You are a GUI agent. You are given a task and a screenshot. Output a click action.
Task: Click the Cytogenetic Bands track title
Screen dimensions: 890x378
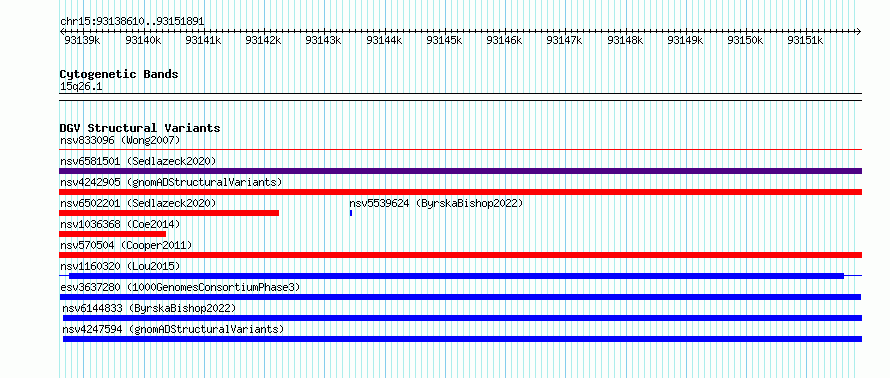[x=119, y=74]
